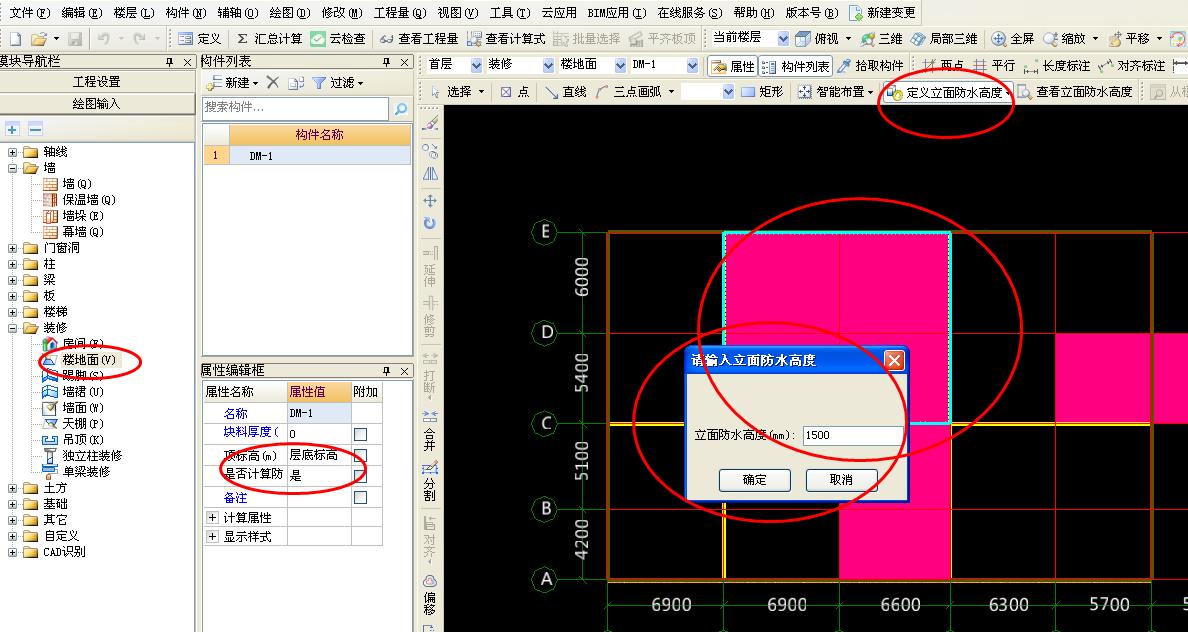Click the 搜索构件 search box
Viewport: 1188px width, 632px height.
(x=295, y=108)
